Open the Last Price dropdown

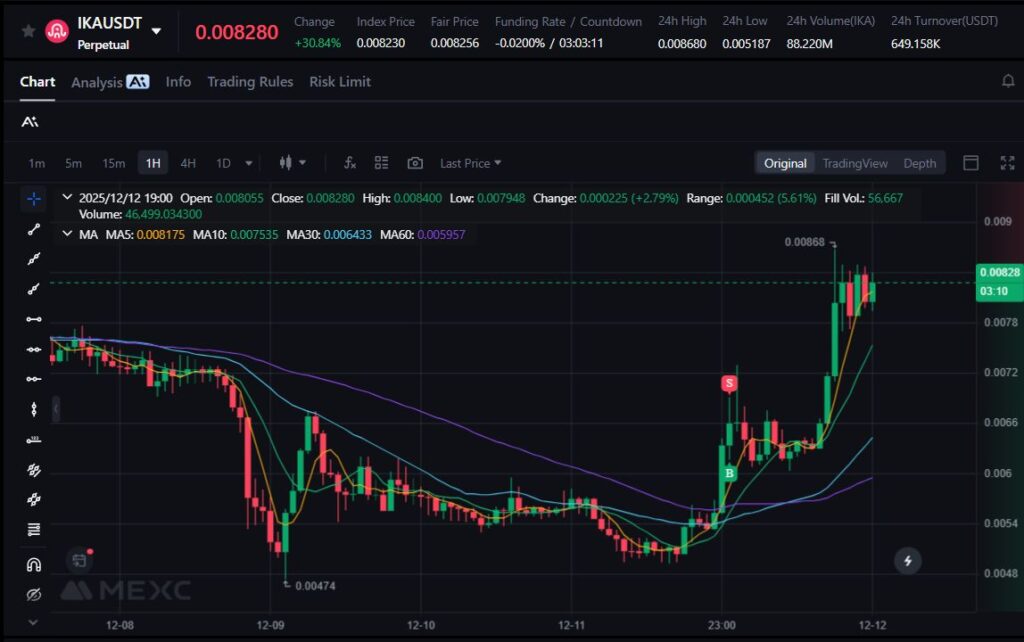(470, 163)
